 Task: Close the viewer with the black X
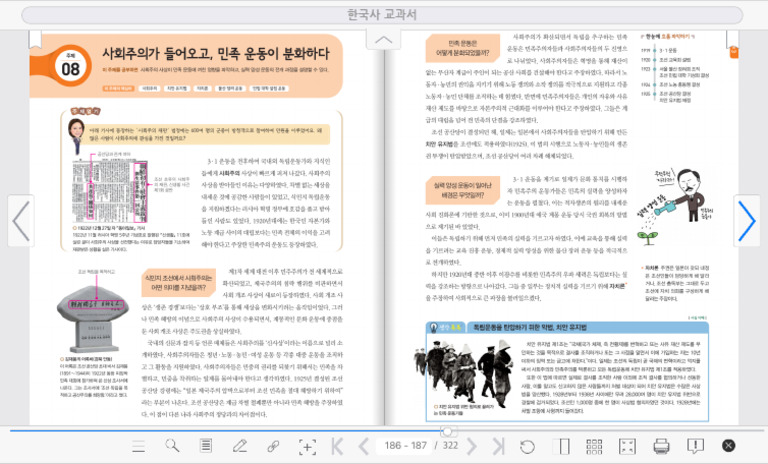pyautogui.click(x=728, y=445)
